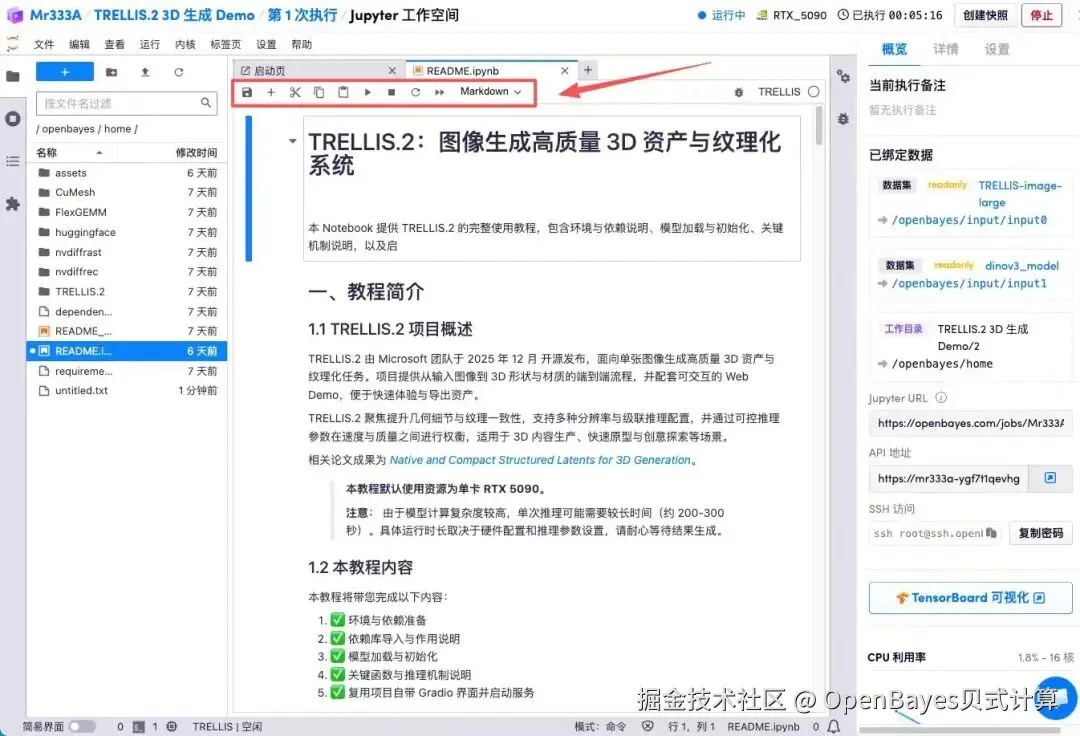
Task: Close the 启动页 tab
Action: [x=392, y=71]
